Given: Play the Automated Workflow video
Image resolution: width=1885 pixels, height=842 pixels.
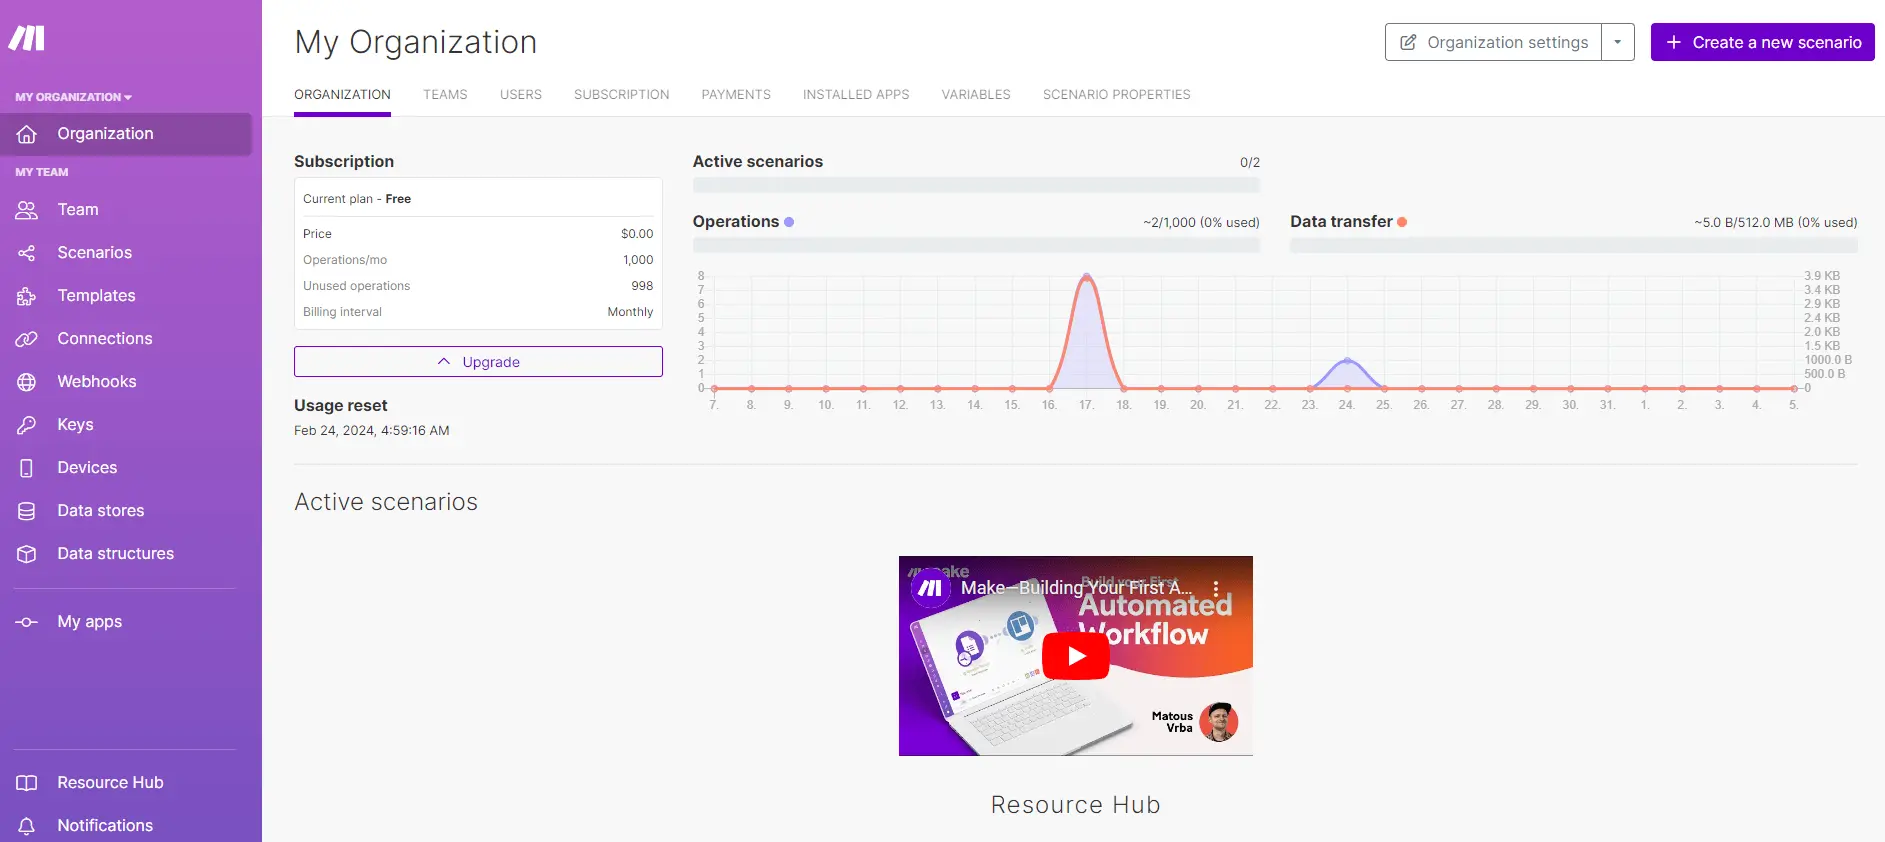Looking at the screenshot, I should (x=1076, y=656).
